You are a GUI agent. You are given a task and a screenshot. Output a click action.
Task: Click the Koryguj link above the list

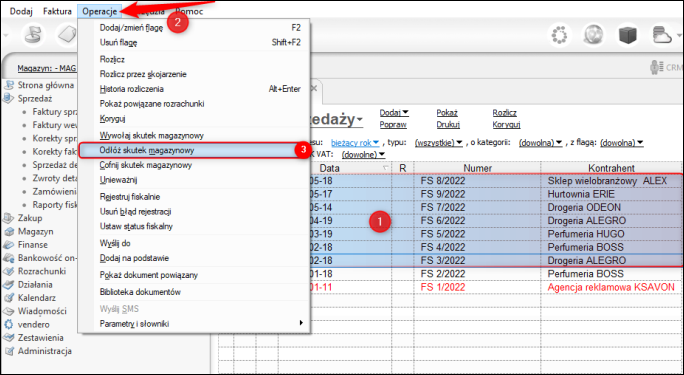point(506,125)
